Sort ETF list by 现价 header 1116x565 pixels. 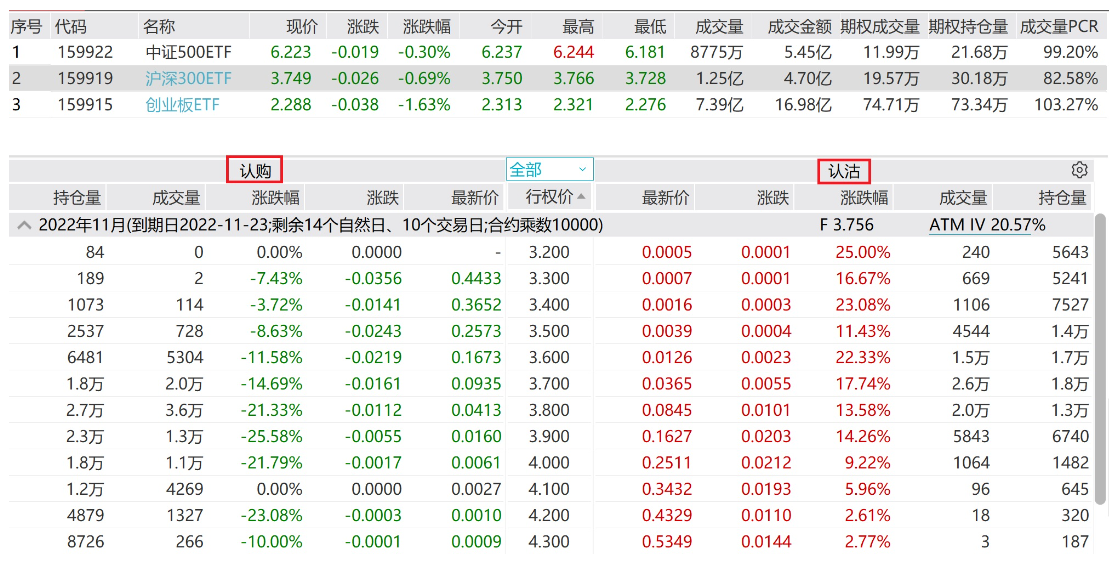click(302, 27)
